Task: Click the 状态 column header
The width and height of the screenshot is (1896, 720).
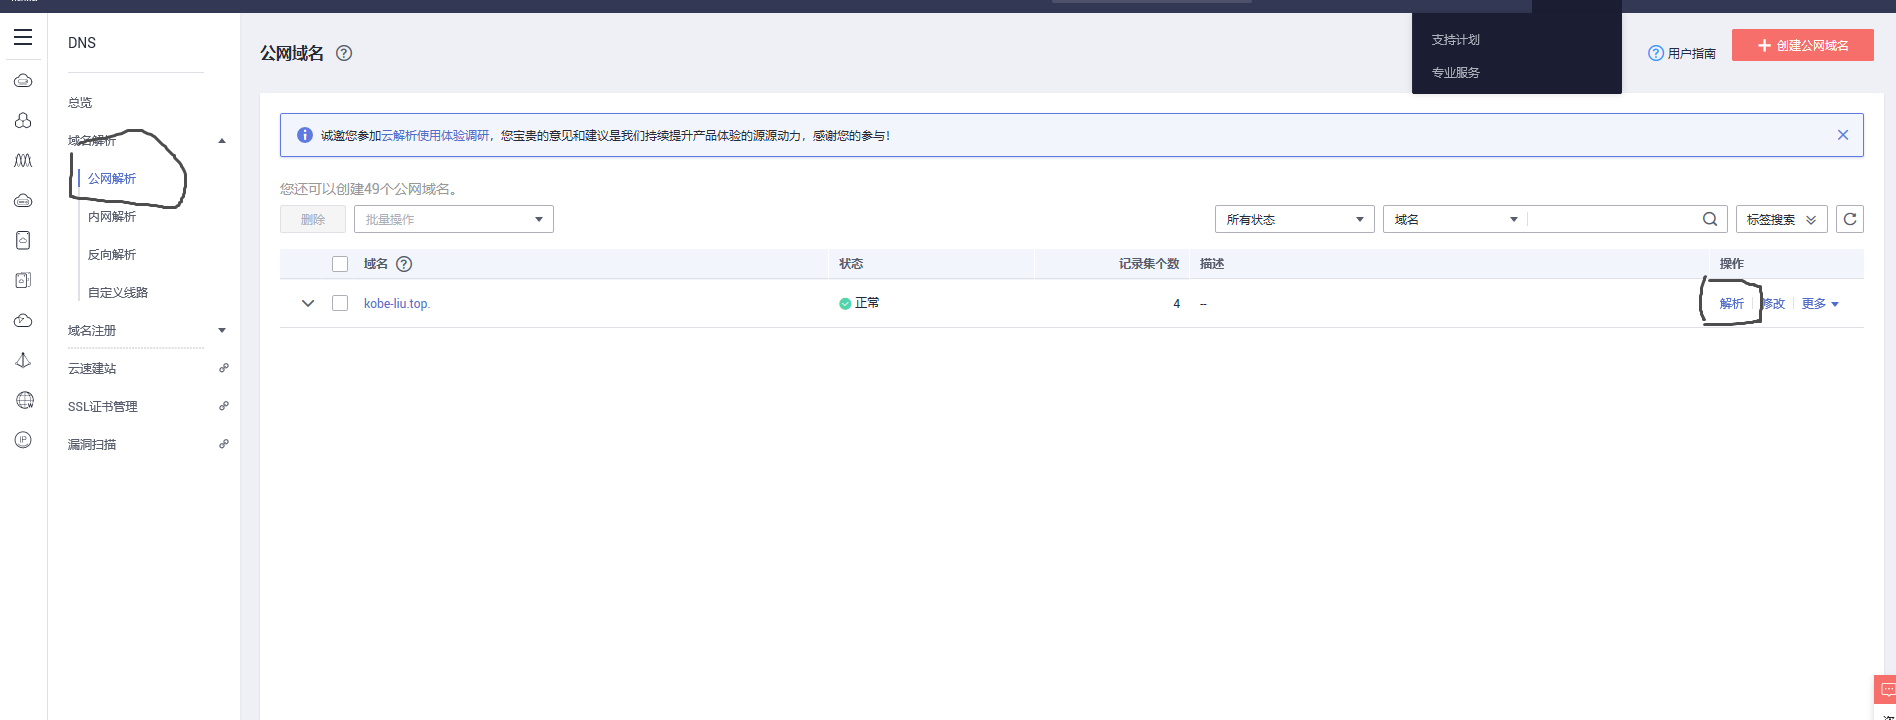Action: point(851,264)
